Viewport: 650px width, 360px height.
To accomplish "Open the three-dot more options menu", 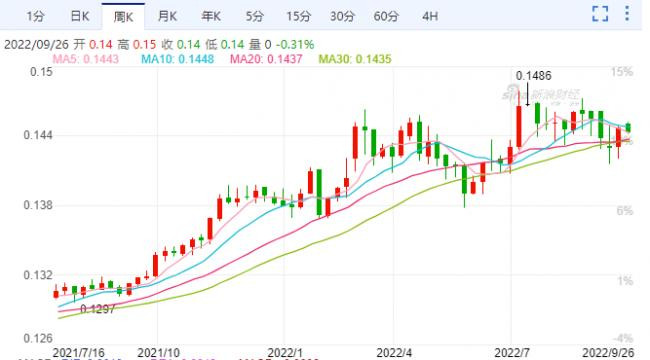I will (627, 14).
